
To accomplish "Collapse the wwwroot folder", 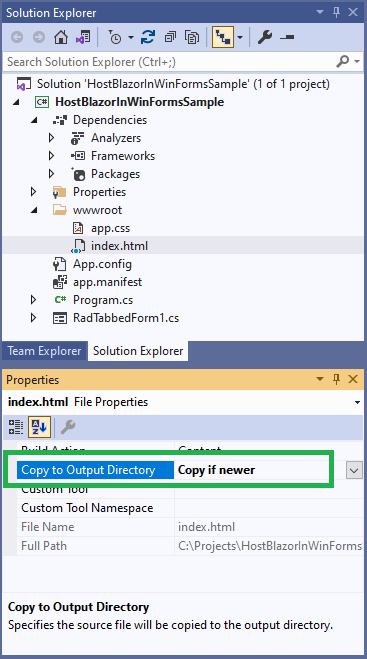I will [34, 210].
